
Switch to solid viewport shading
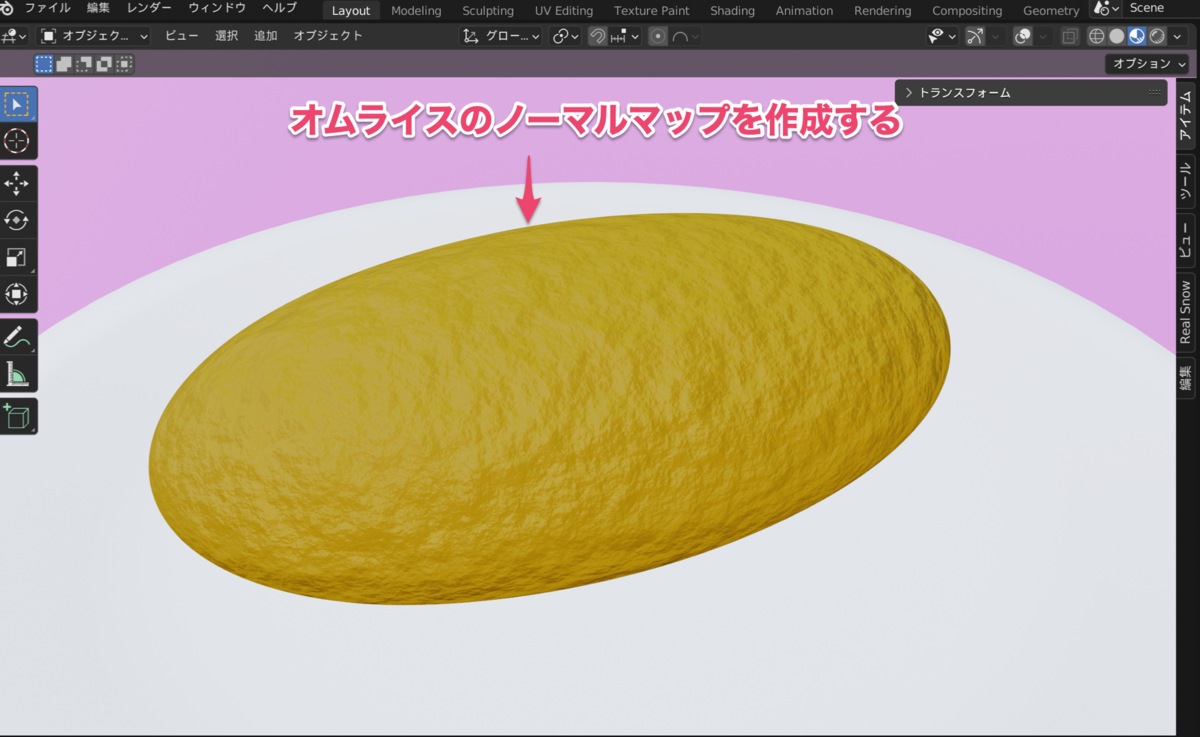pyautogui.click(x=1117, y=36)
